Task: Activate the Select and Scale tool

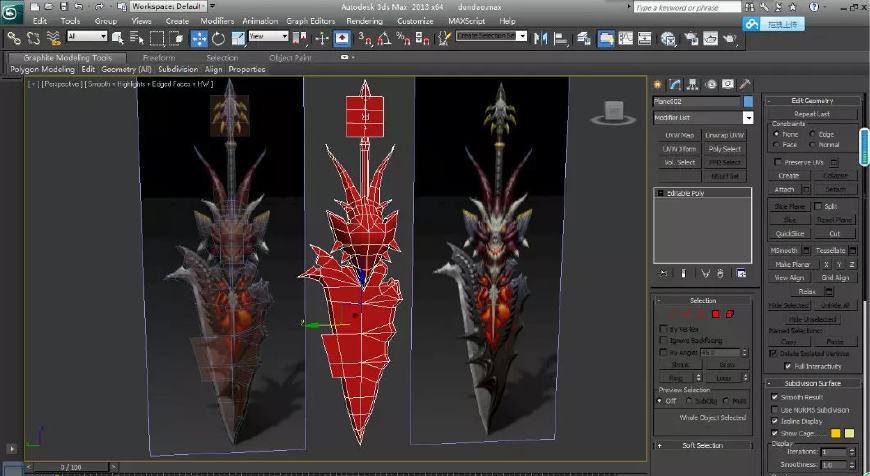Action: point(238,38)
